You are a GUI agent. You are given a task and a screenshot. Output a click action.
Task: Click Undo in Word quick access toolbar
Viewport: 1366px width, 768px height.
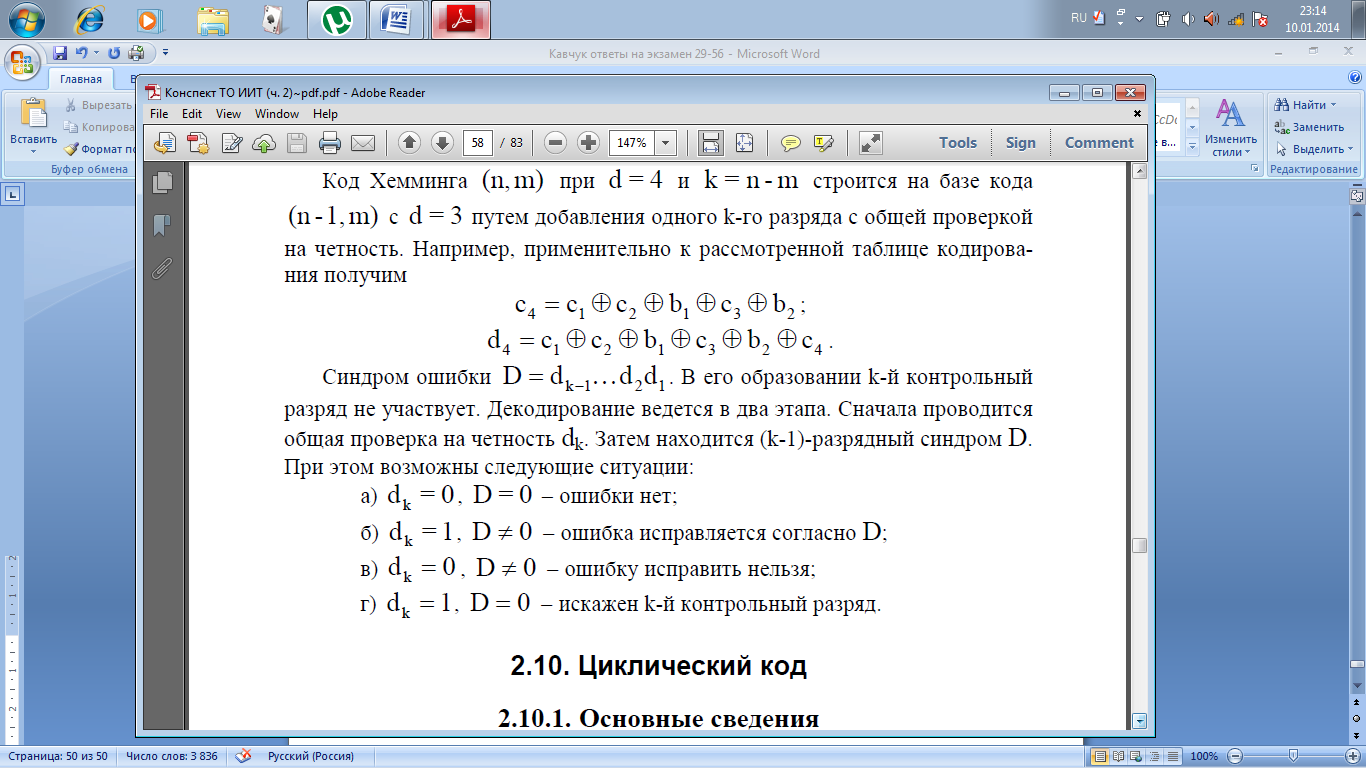82,53
